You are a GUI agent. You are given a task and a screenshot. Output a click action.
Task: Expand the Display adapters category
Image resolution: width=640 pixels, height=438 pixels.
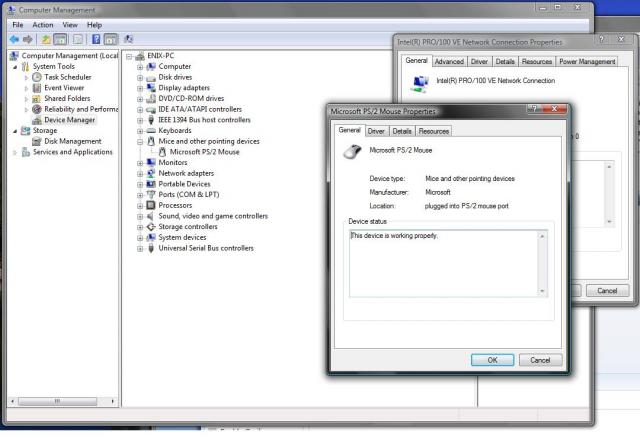tap(140, 88)
